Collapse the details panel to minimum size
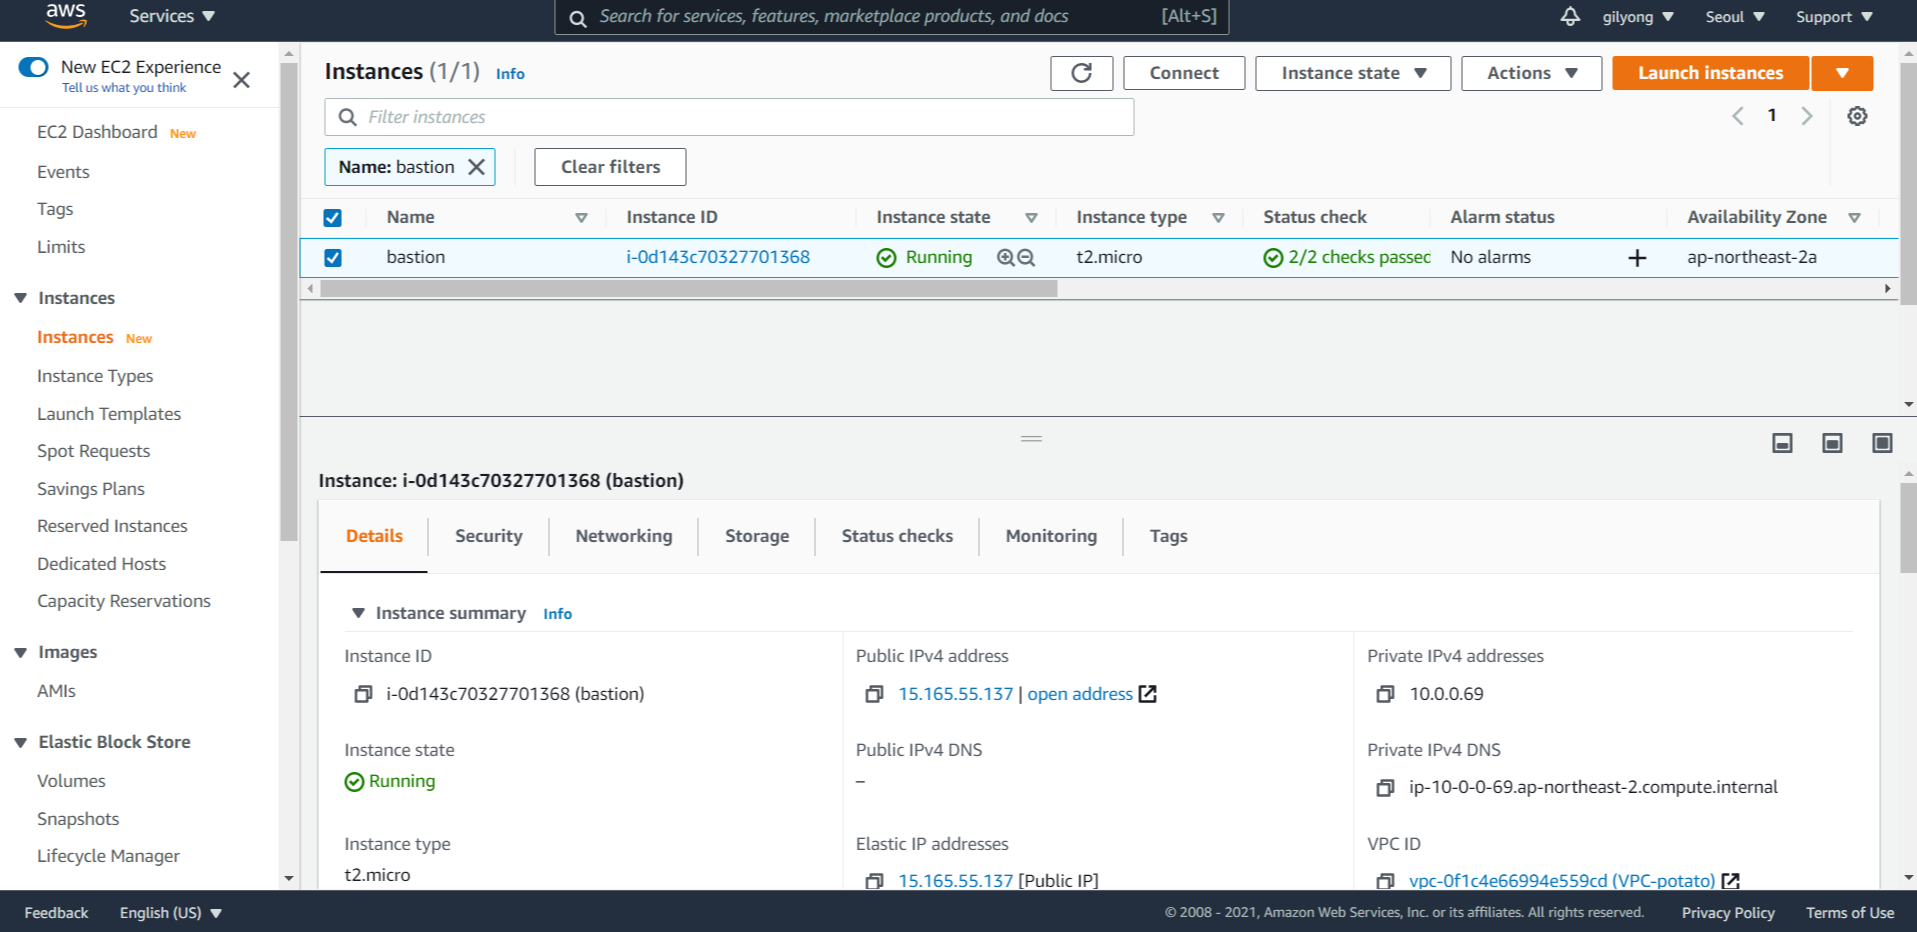1917x932 pixels. 1782,443
